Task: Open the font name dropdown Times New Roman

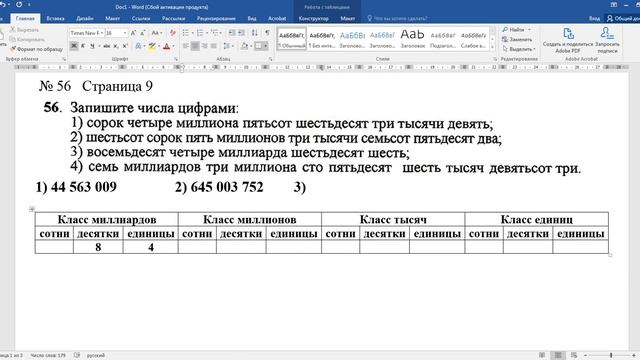Action: pyautogui.click(x=102, y=33)
